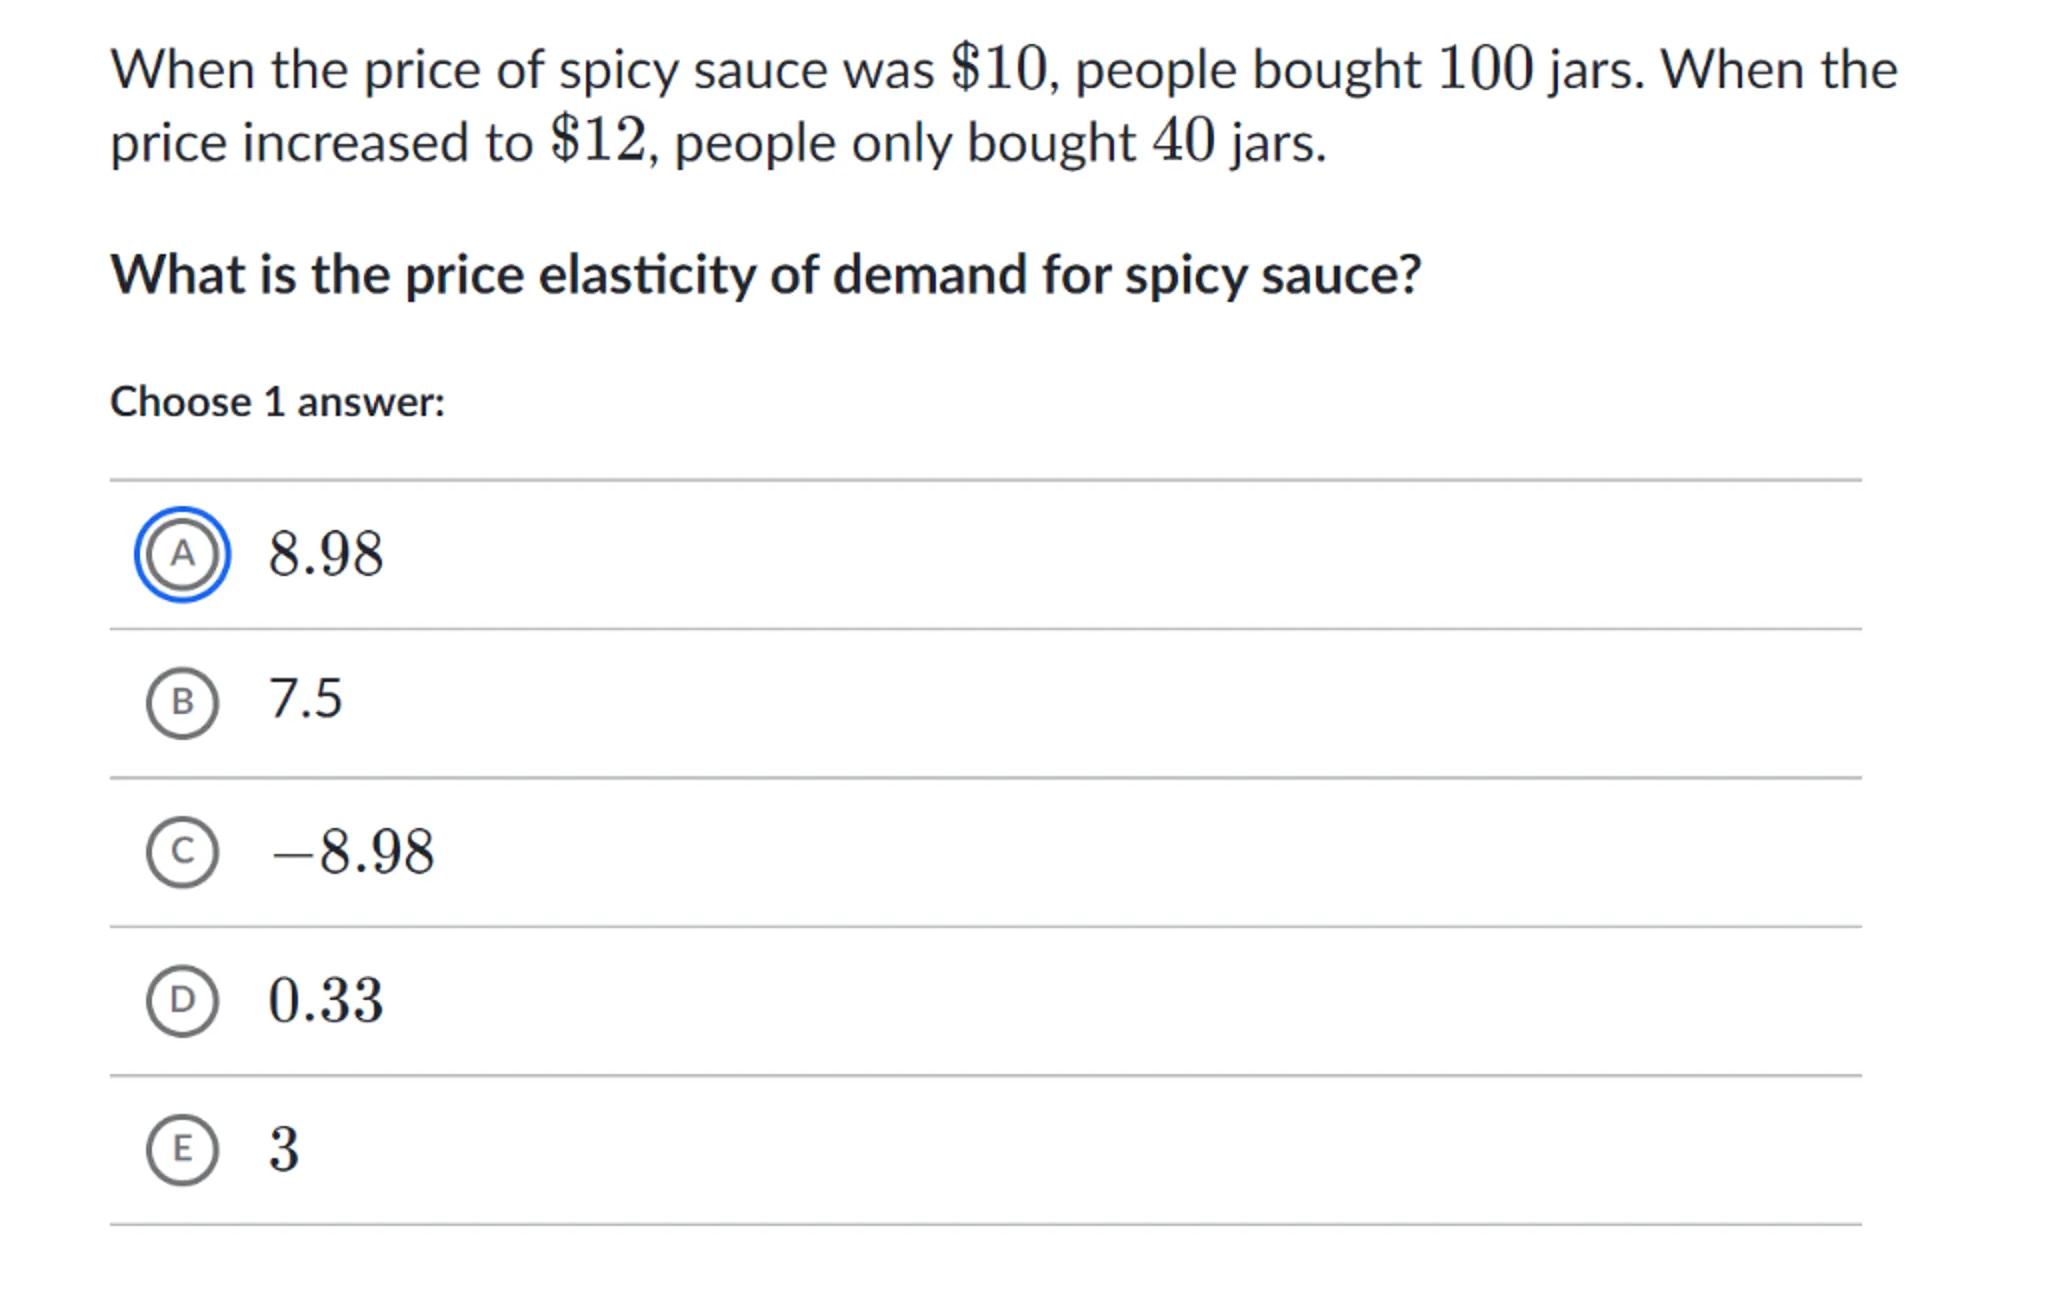
Task: Click the bold price elasticity question
Action: pyautogui.click(x=765, y=275)
